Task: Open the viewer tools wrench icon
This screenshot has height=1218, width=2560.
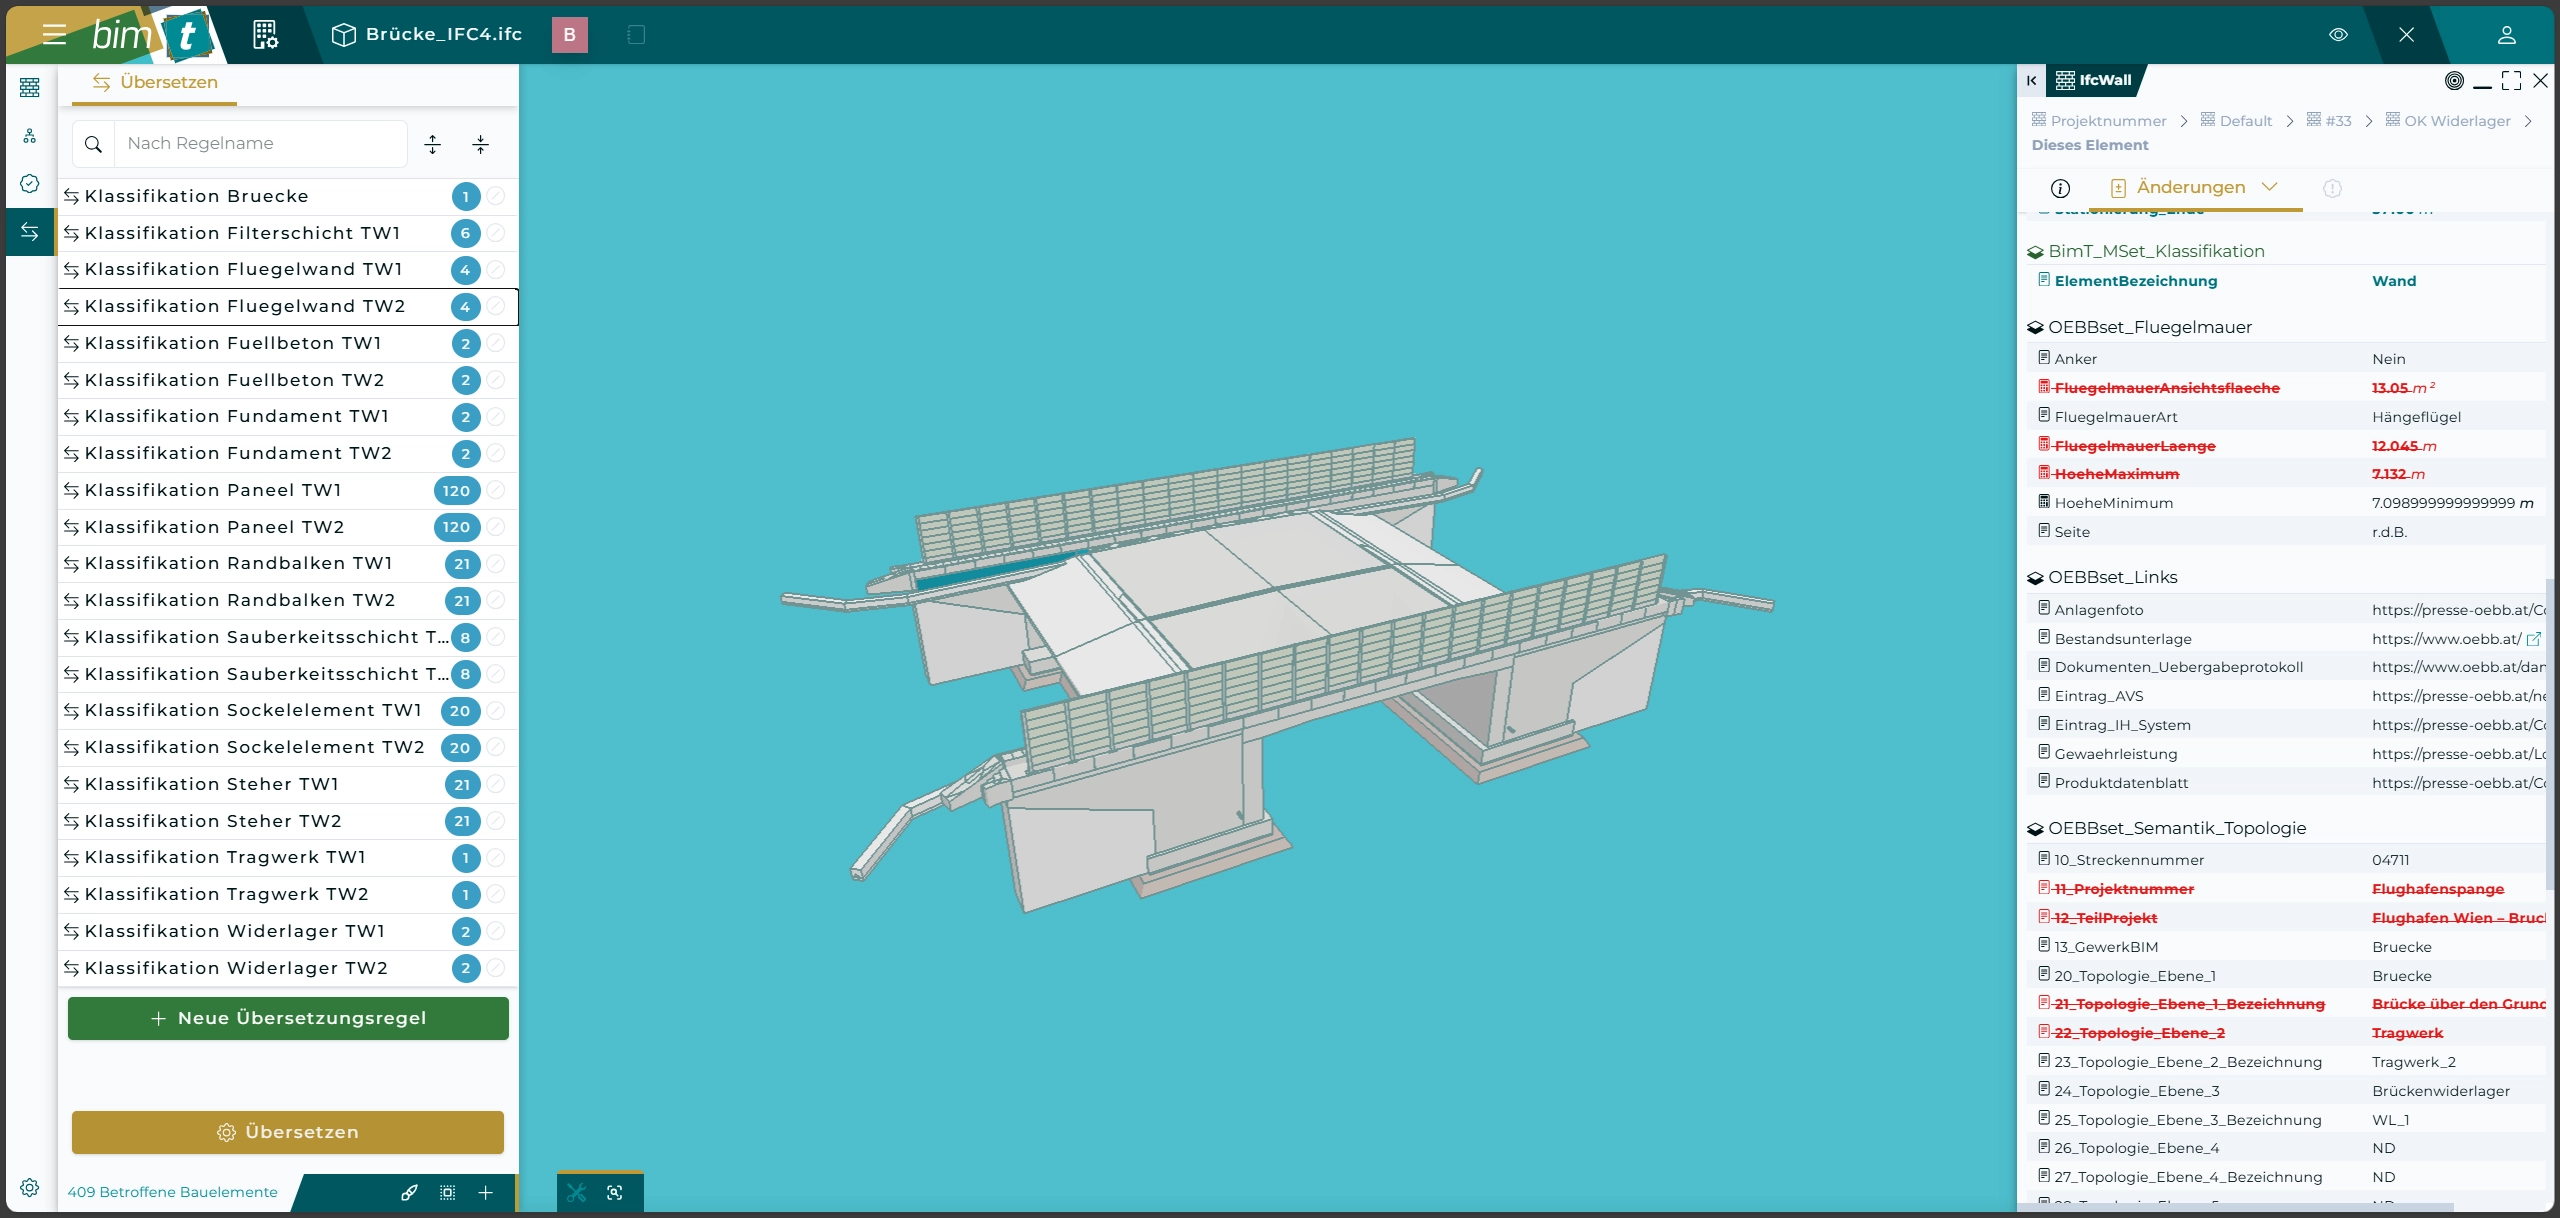Action: click(x=577, y=1192)
